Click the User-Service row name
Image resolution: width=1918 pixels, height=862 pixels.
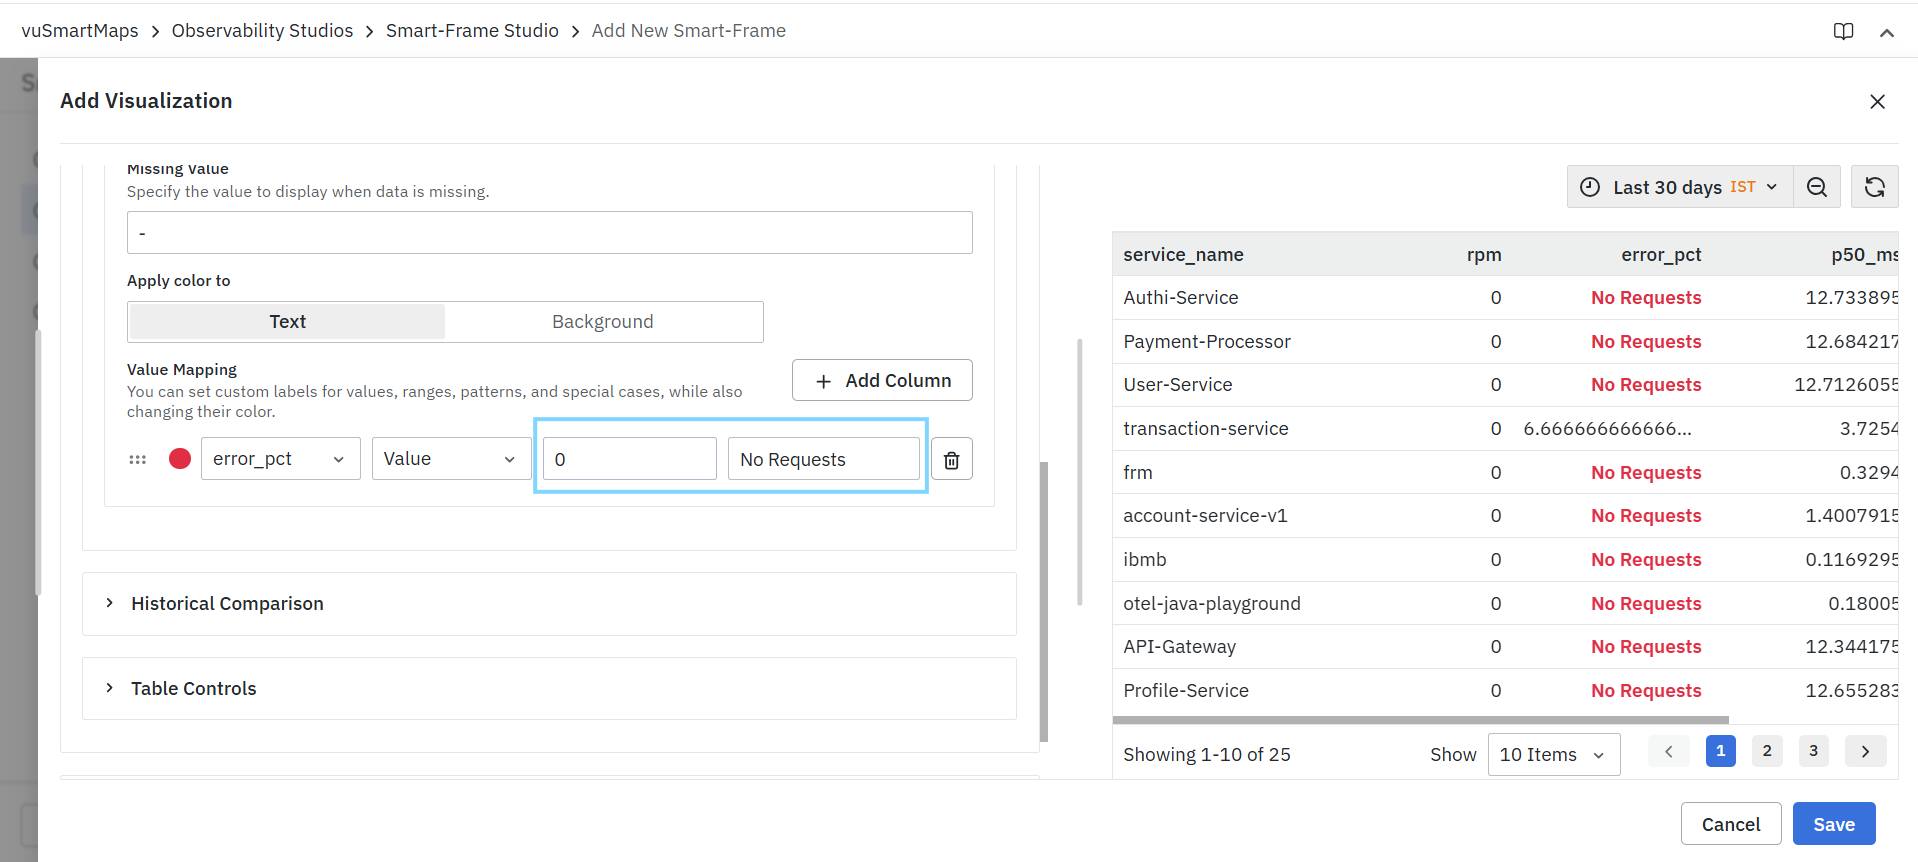click(1178, 385)
